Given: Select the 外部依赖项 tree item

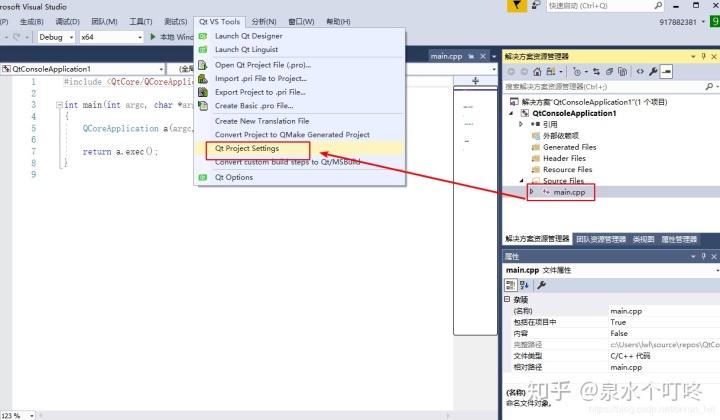Looking at the screenshot, I should coord(561,136).
